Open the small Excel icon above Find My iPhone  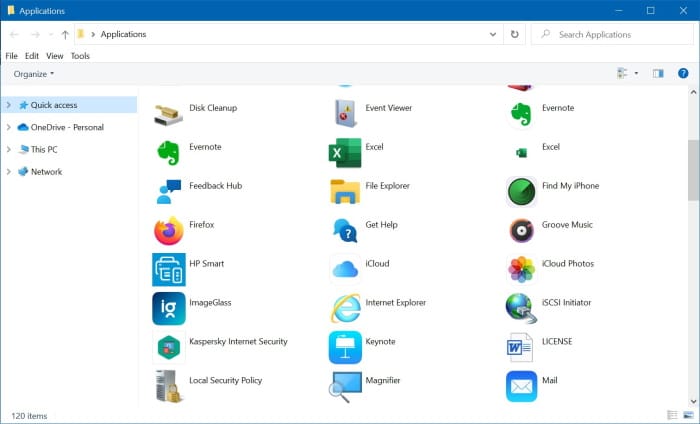tap(521, 153)
